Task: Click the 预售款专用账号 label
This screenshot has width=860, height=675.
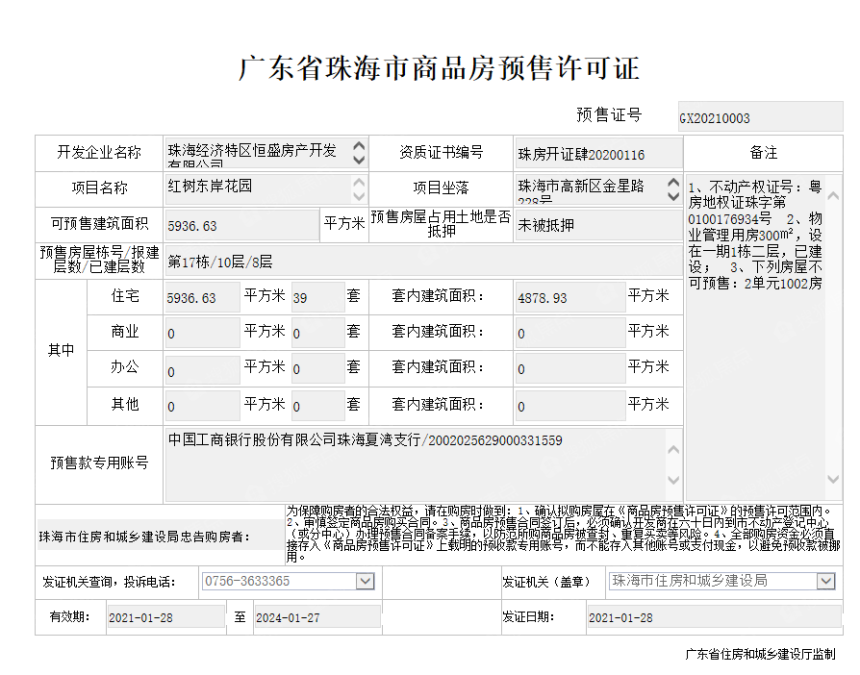Action: (99, 462)
